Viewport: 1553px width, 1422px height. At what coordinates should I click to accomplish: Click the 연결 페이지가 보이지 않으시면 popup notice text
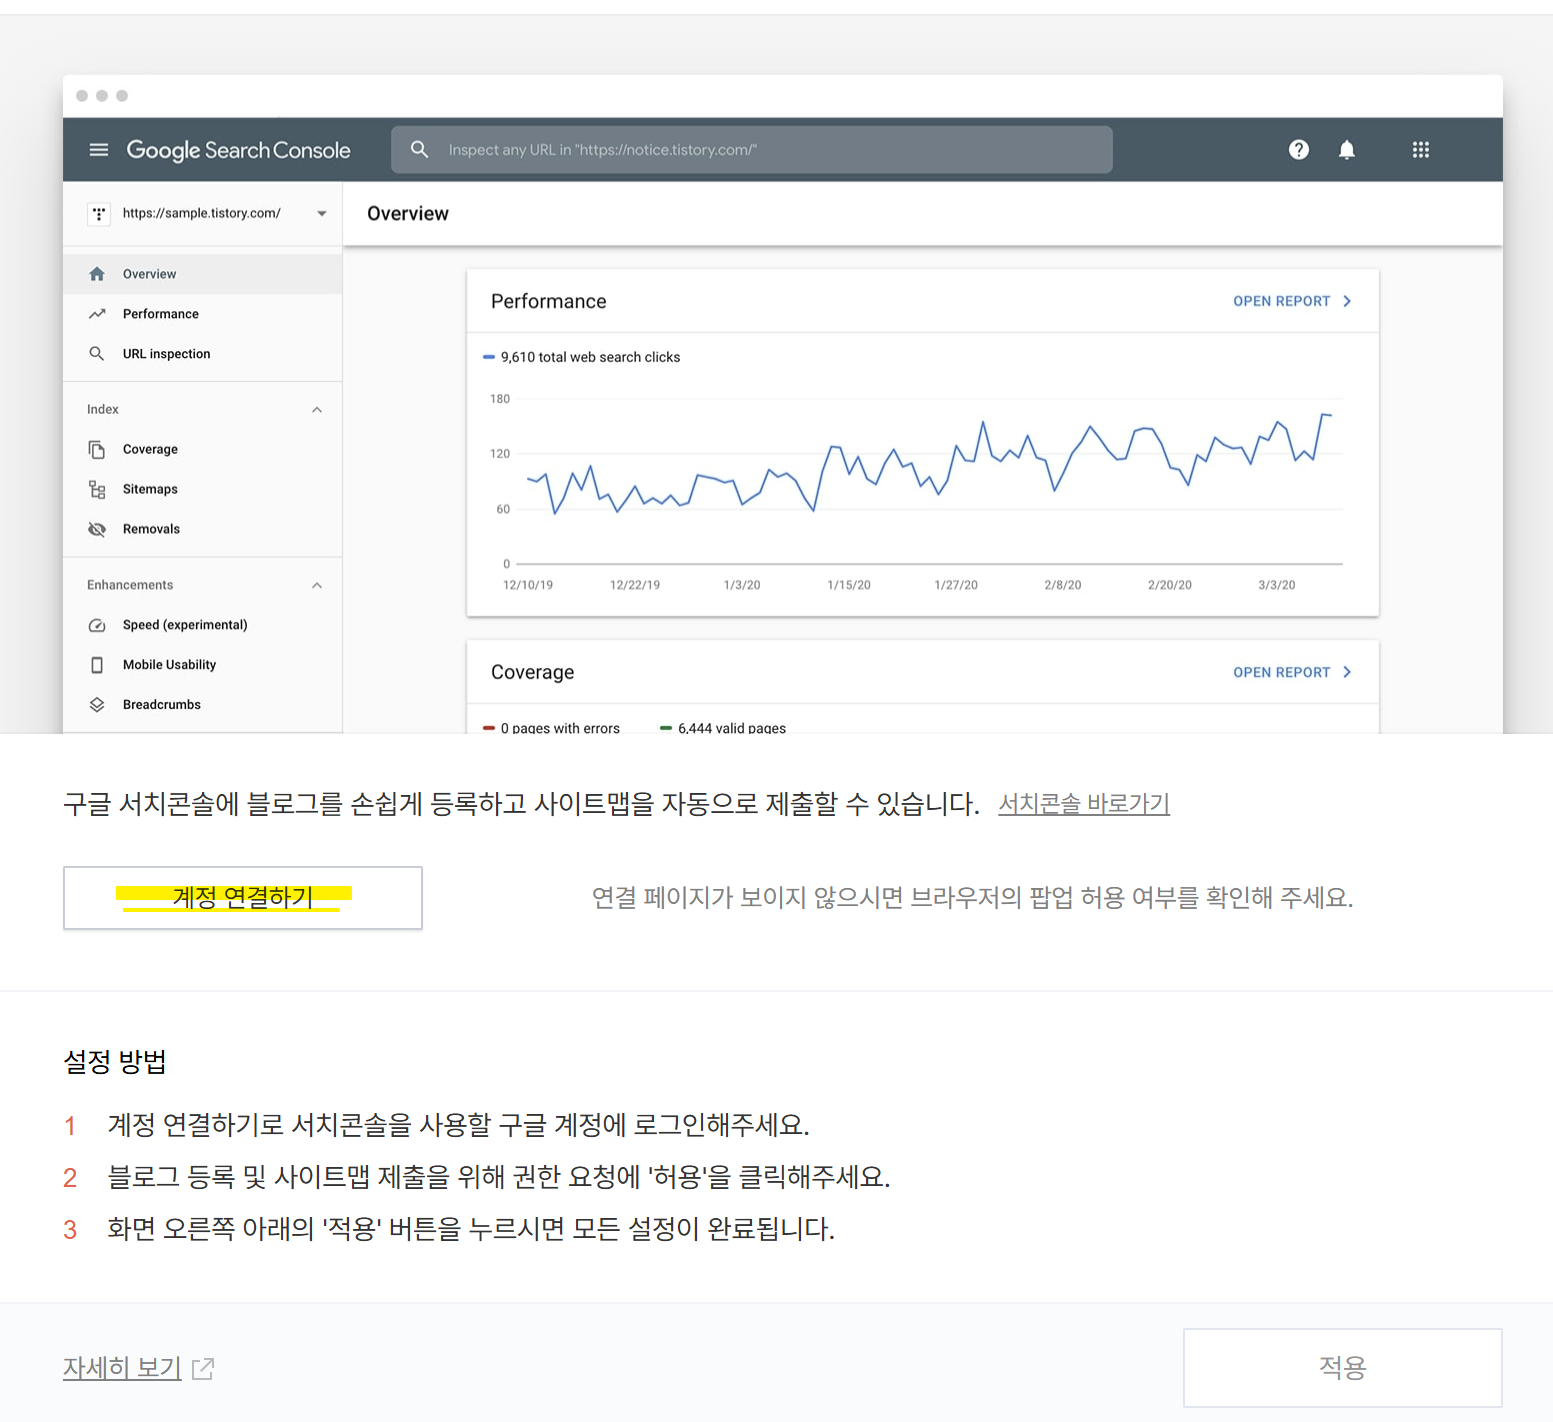[972, 898]
